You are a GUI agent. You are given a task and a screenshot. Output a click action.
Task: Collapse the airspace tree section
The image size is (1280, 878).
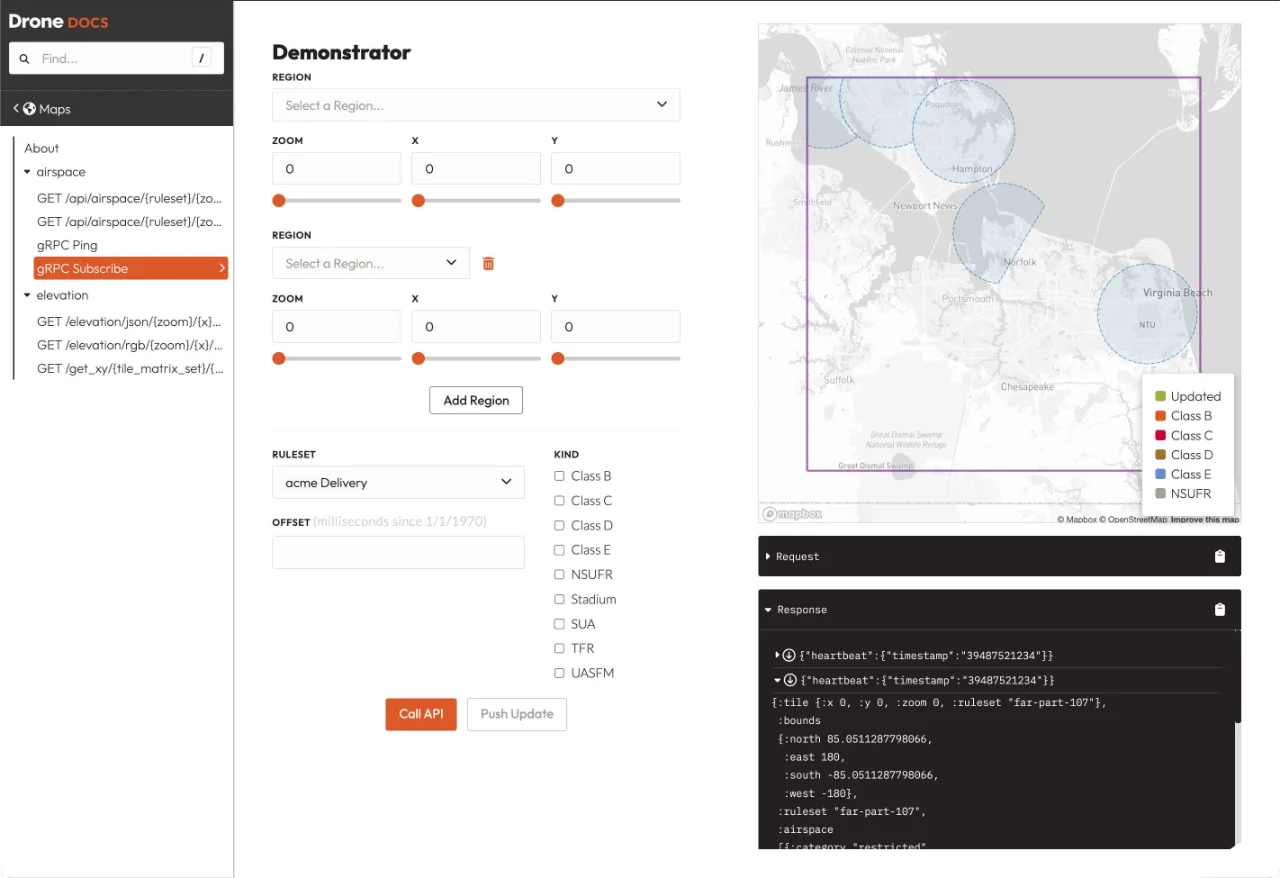coord(27,172)
